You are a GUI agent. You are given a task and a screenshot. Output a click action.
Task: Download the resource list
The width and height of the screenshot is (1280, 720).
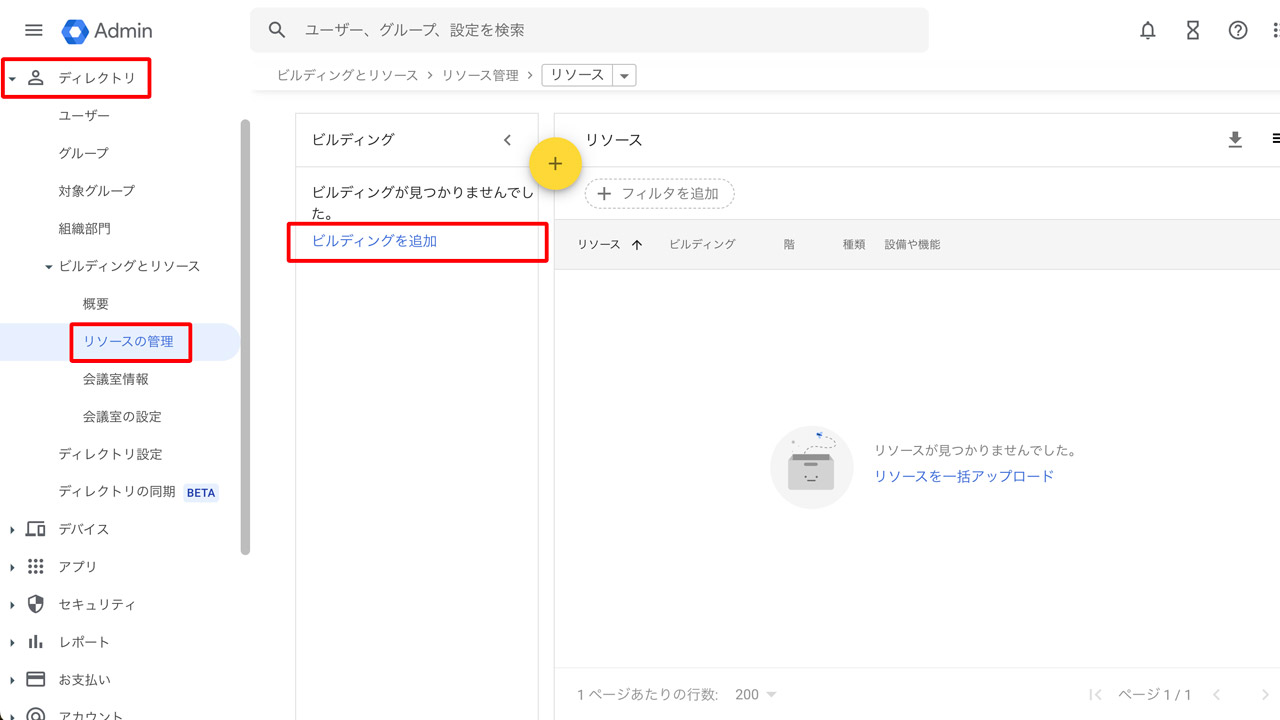point(1235,140)
